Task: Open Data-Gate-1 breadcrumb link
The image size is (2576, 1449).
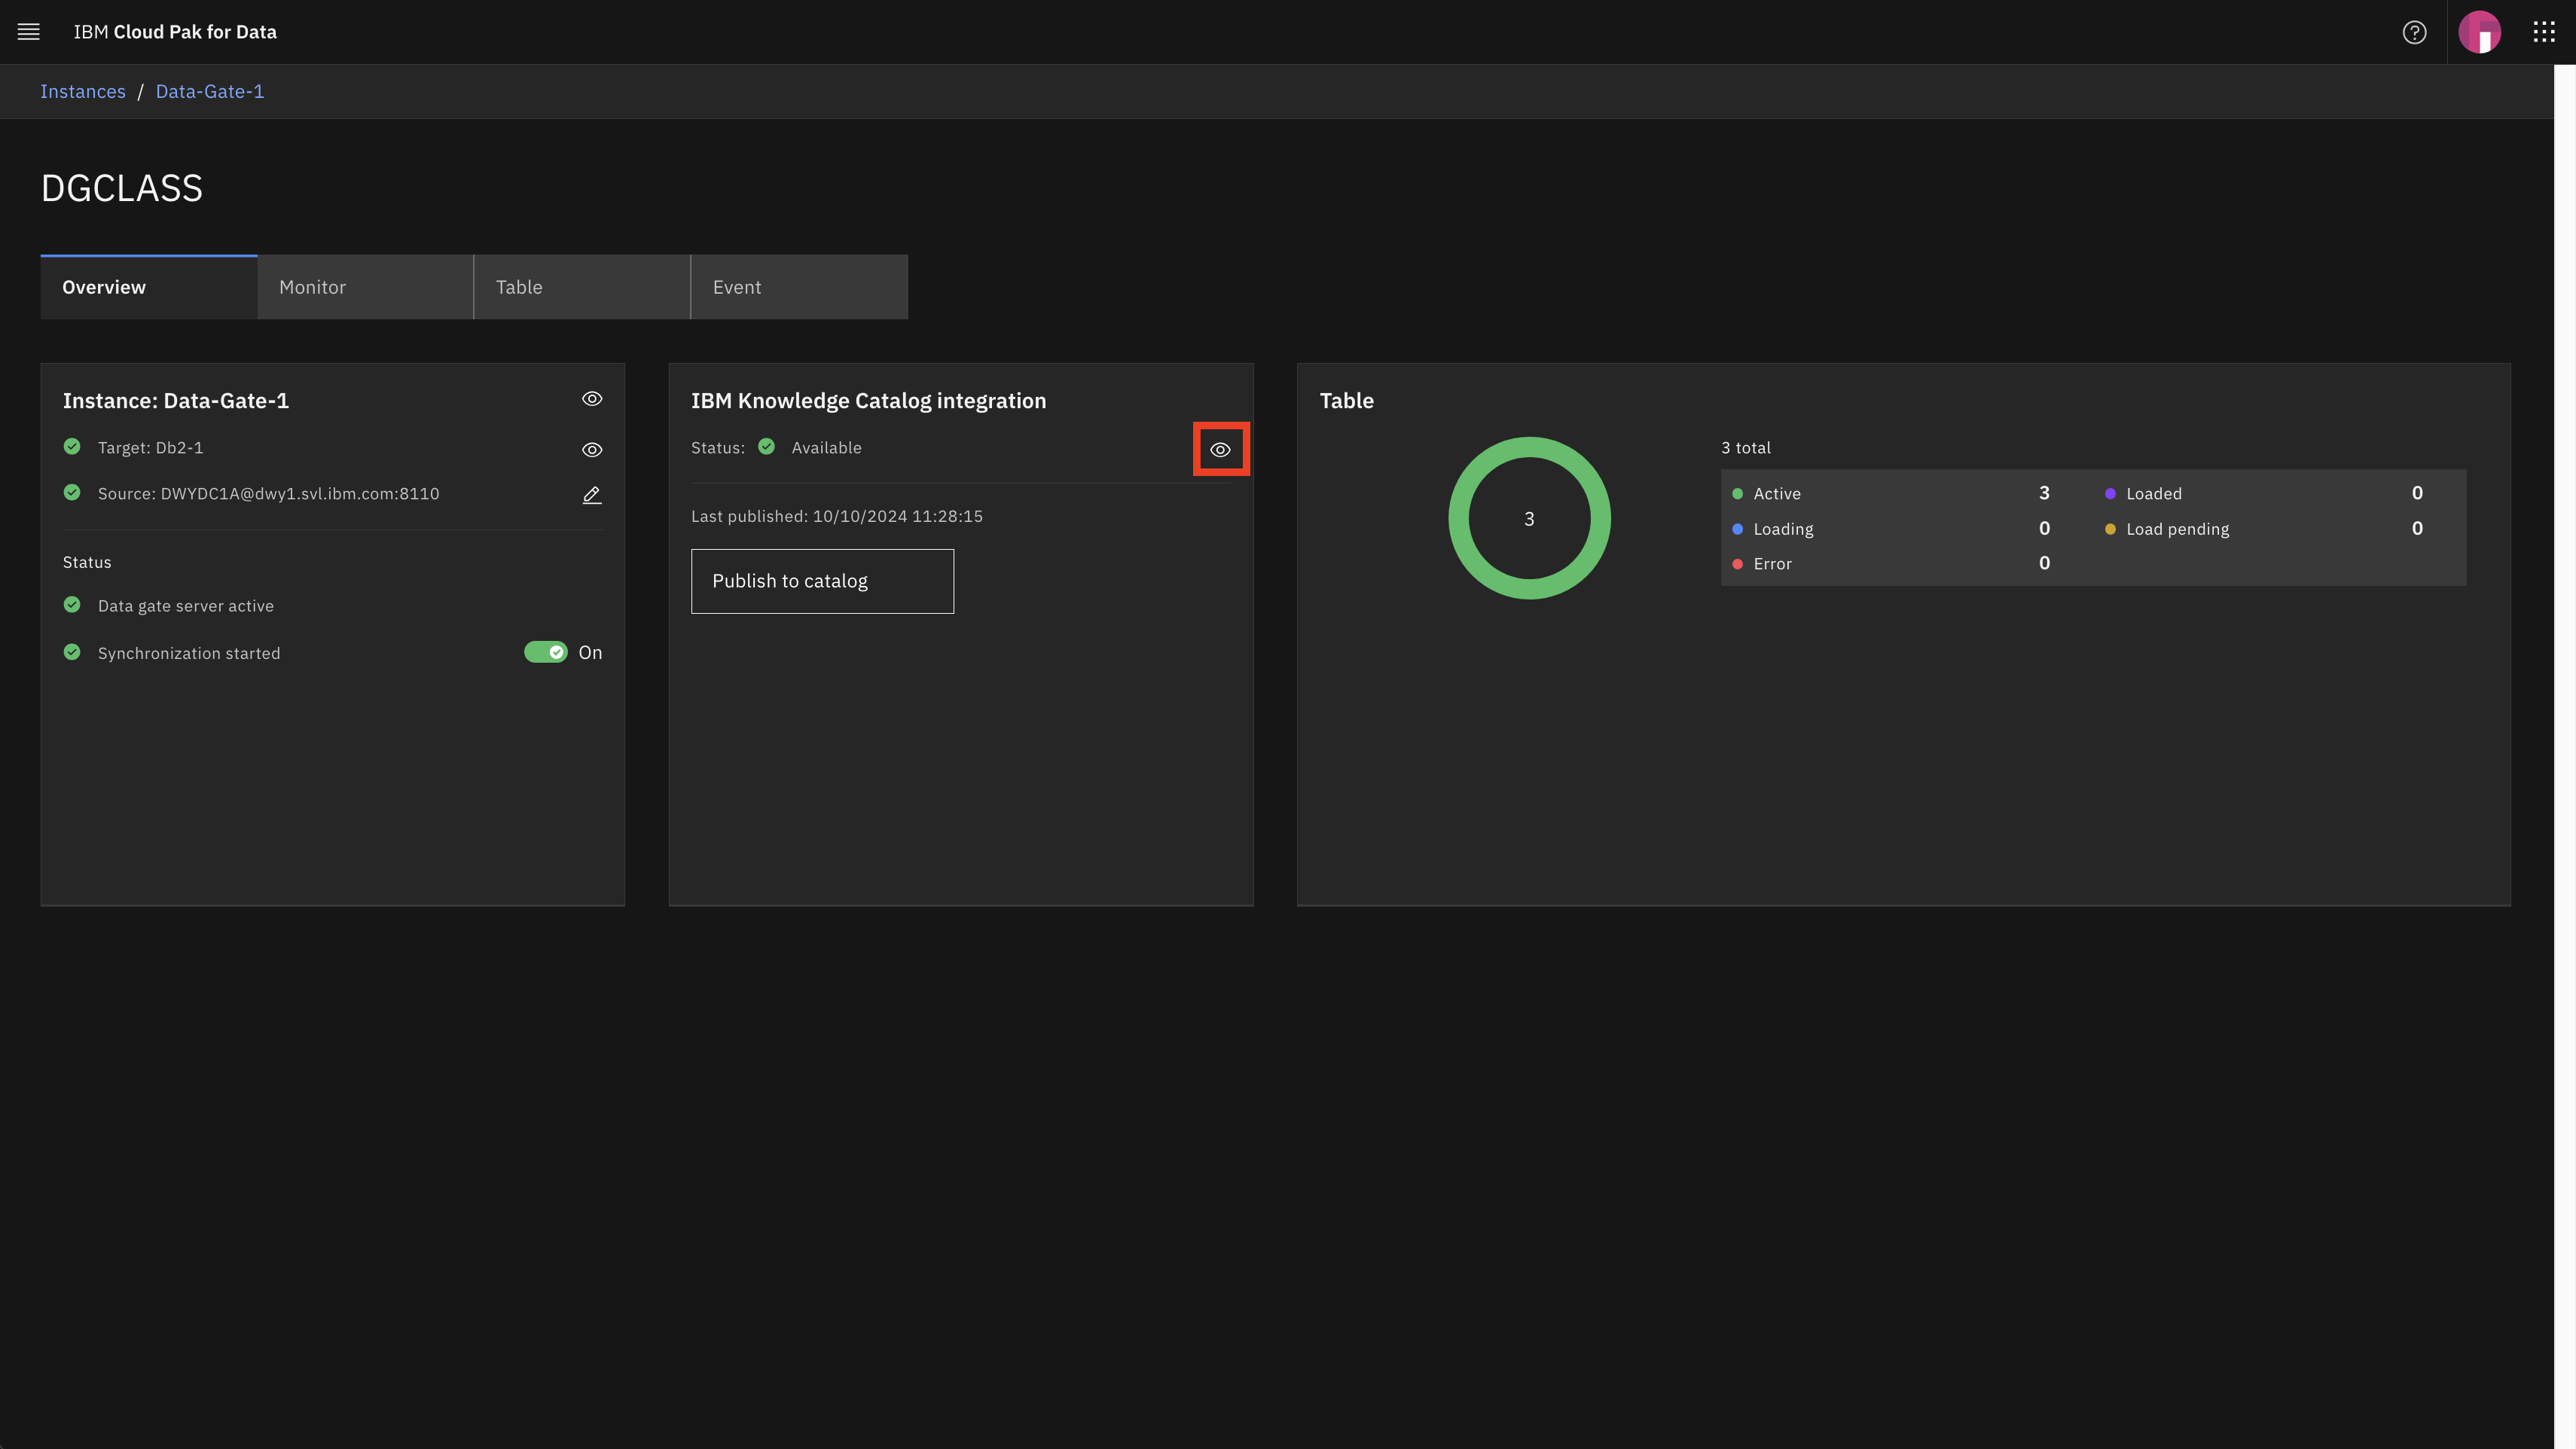Action: 210,91
